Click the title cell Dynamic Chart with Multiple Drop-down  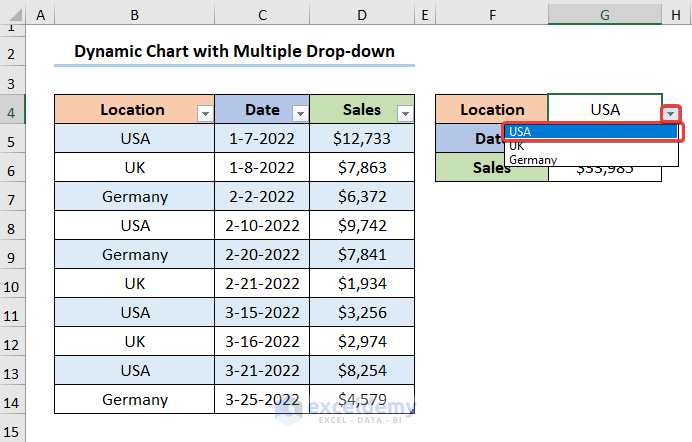tap(233, 52)
